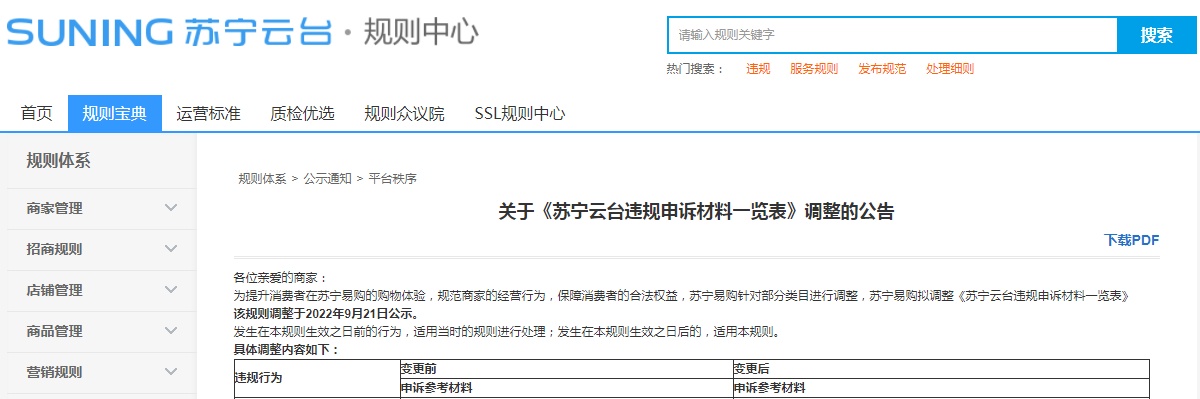Image resolution: width=1200 pixels, height=399 pixels.
Task: Open the 规则众议院 tab
Action: [x=404, y=113]
